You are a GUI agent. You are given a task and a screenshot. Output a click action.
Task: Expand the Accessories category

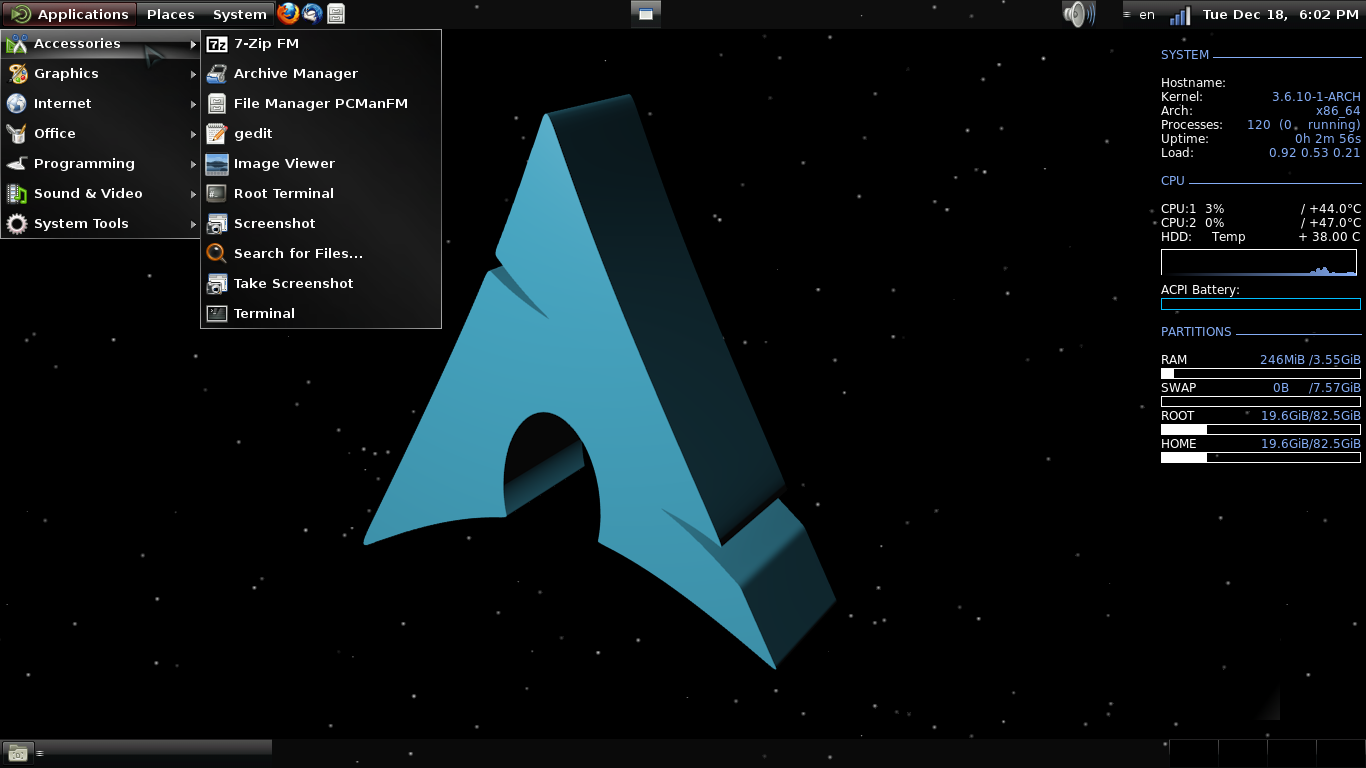coord(101,44)
